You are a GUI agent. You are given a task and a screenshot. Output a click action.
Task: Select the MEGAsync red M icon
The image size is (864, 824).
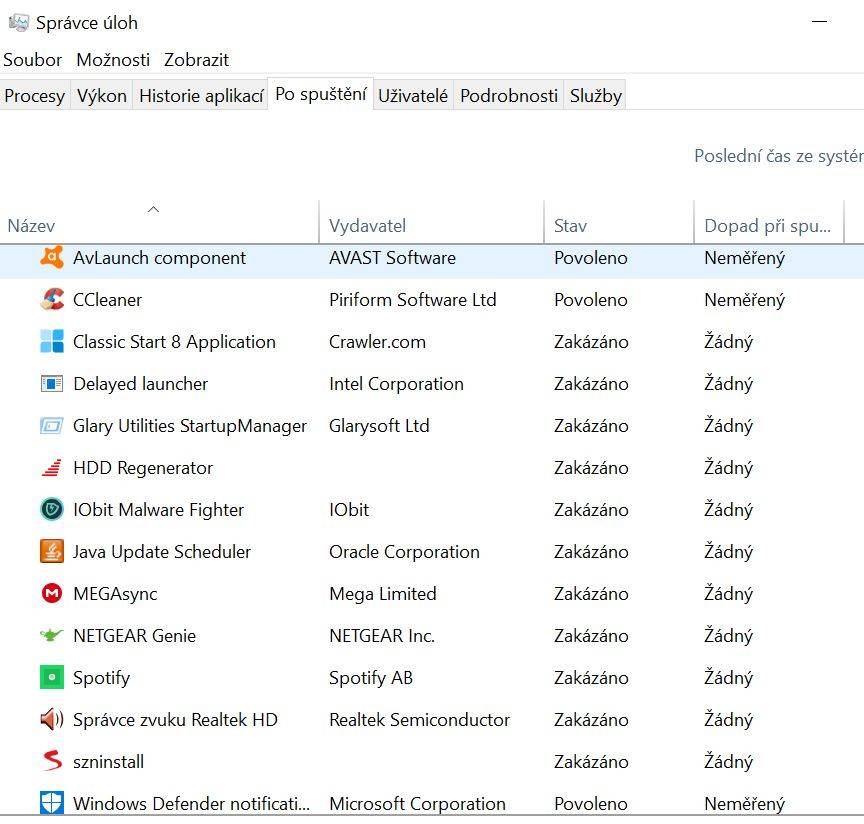pyautogui.click(x=52, y=593)
